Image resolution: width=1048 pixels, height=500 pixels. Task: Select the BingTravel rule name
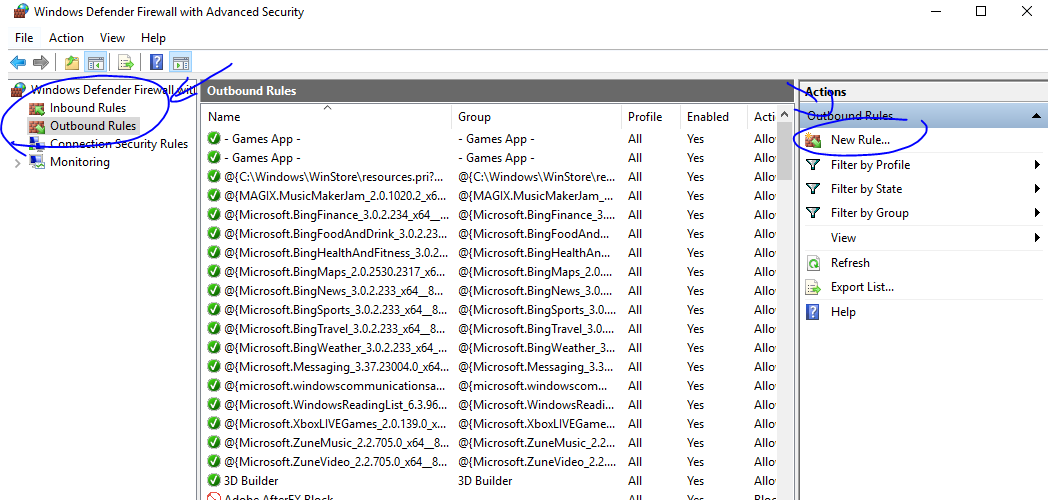(x=336, y=329)
